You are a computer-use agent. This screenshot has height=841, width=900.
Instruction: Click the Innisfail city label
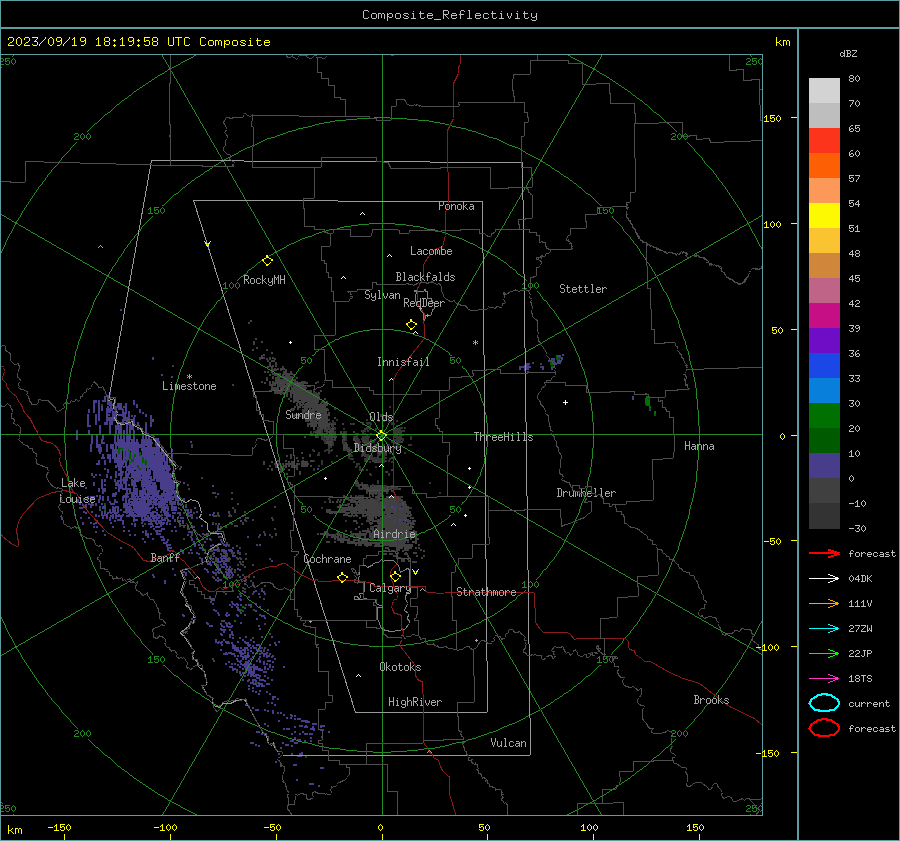(x=403, y=362)
